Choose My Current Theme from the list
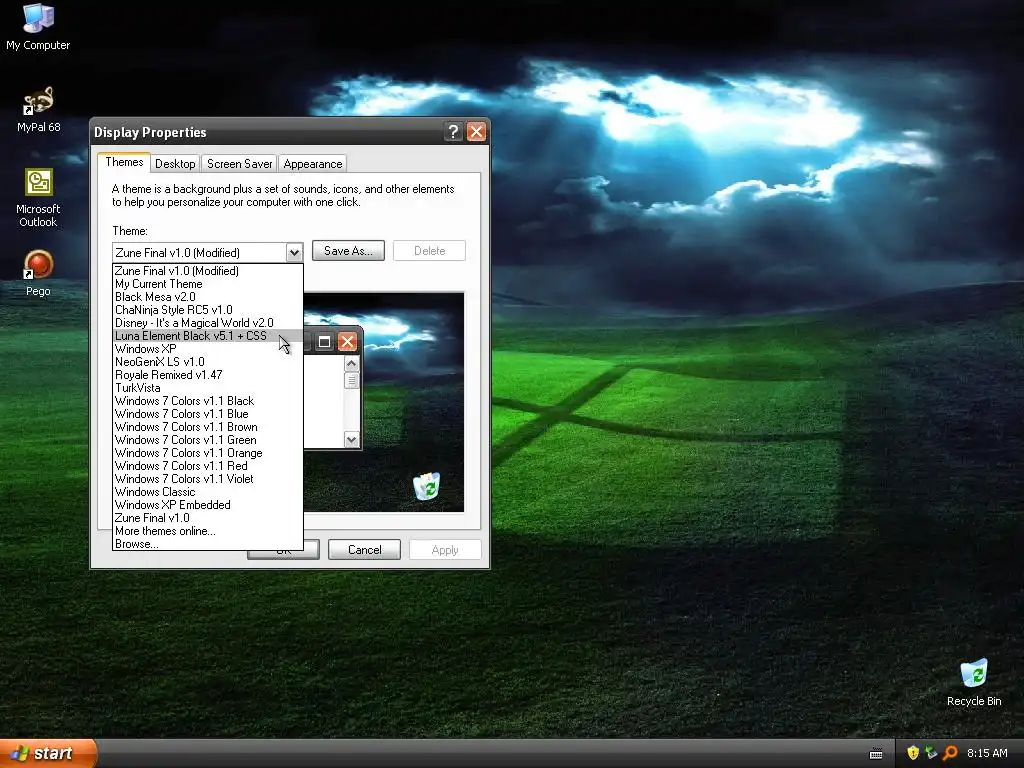 (208, 284)
